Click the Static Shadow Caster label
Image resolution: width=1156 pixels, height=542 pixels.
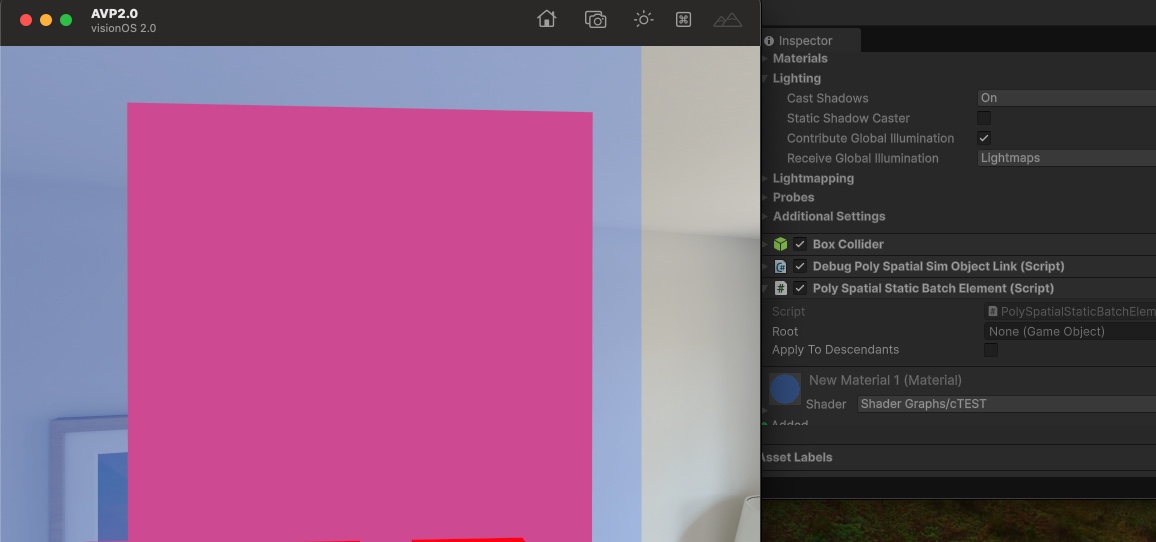848,118
